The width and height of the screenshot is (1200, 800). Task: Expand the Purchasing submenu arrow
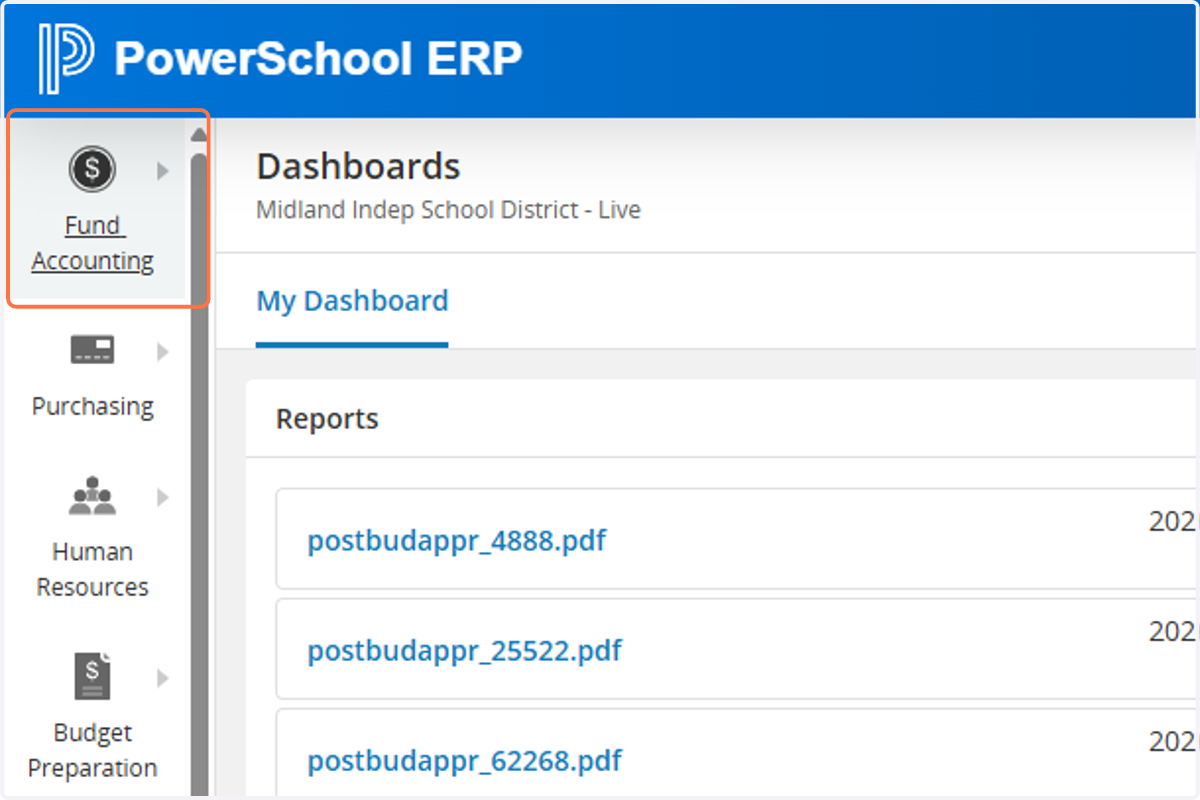coord(163,352)
